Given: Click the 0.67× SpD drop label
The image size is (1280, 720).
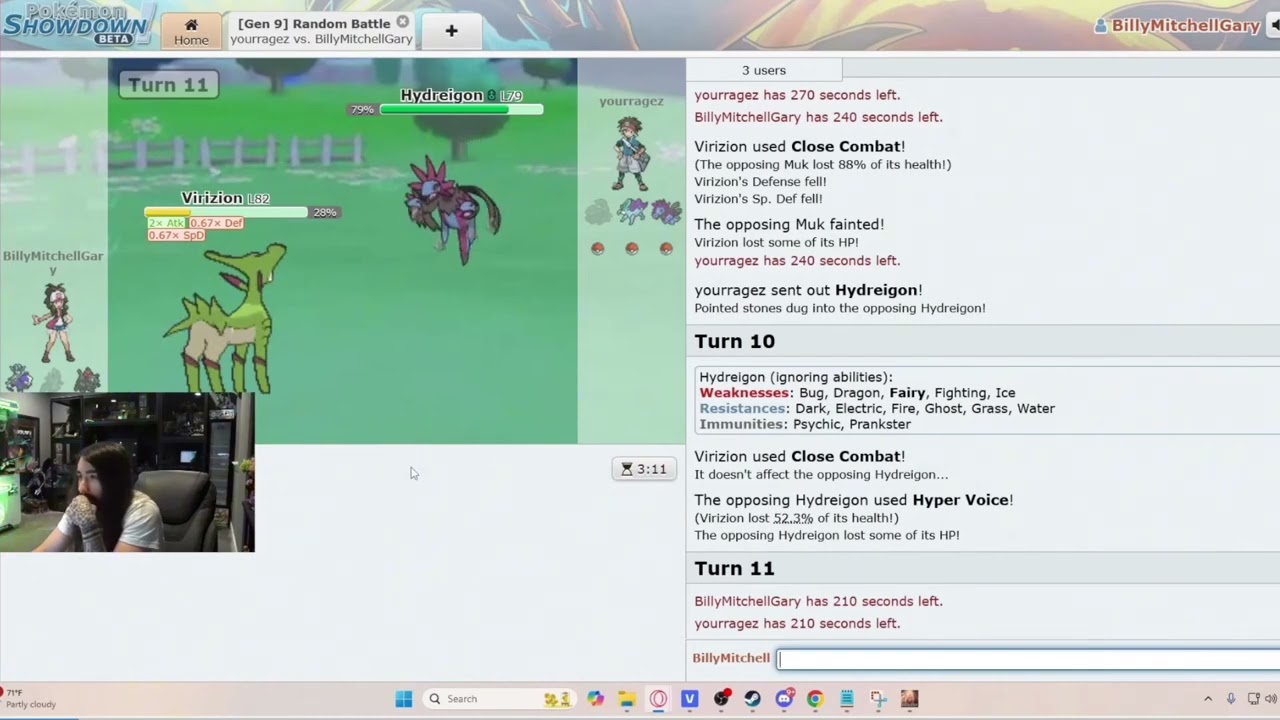Looking at the screenshot, I should pyautogui.click(x=176, y=235).
